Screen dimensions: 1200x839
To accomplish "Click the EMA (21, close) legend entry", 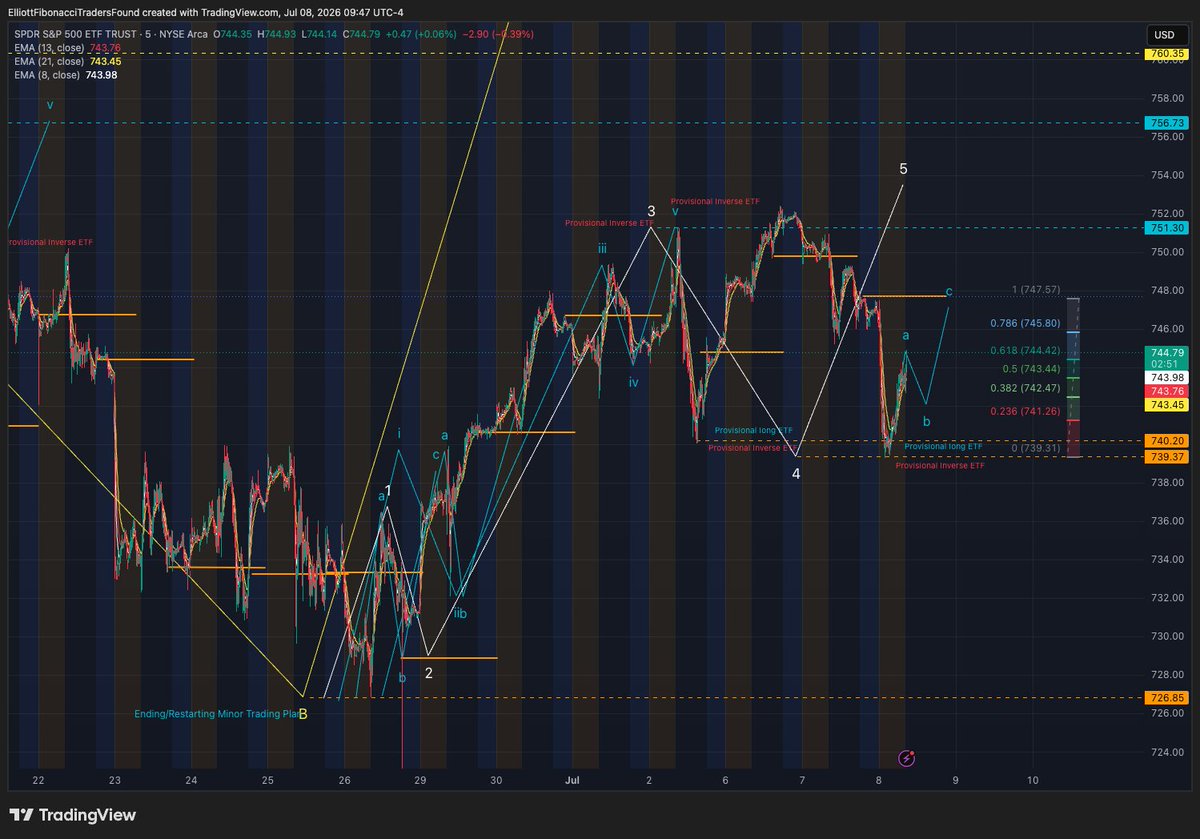I will (x=68, y=61).
